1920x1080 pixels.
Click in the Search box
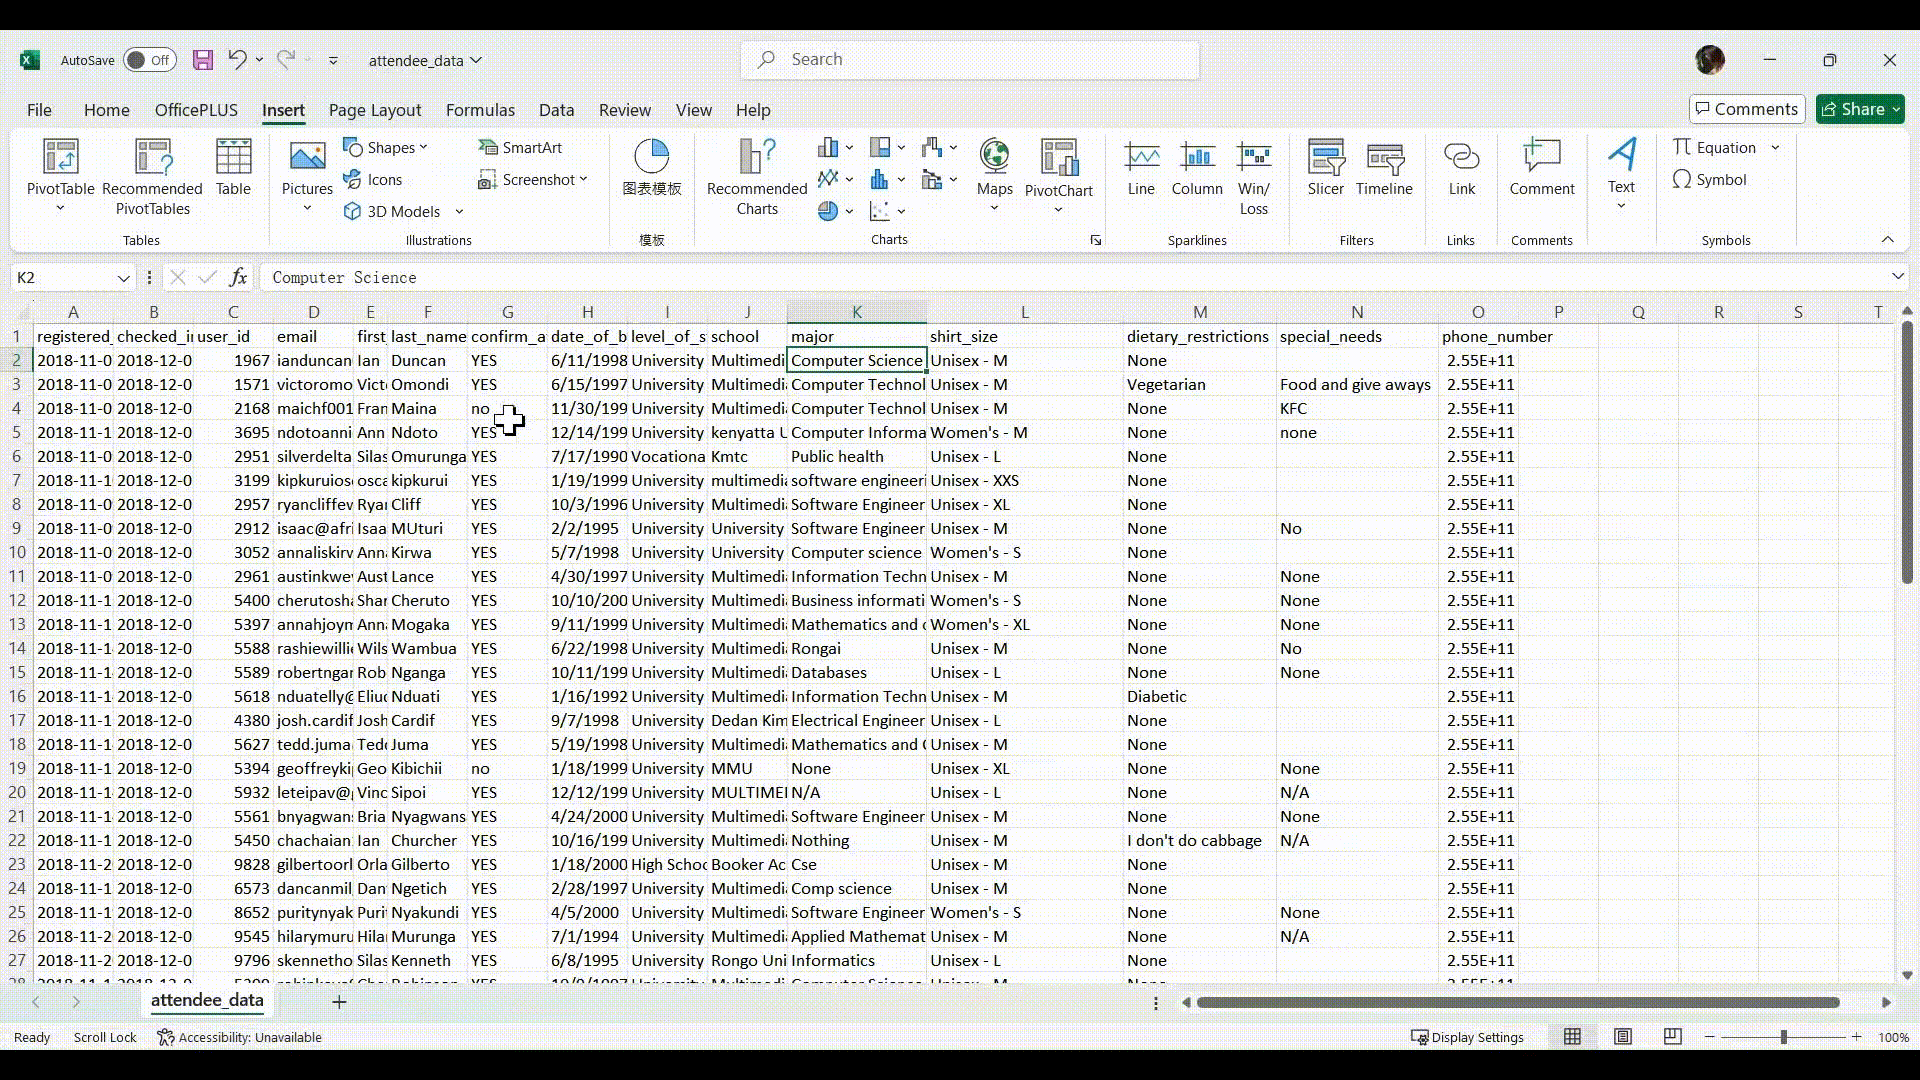point(970,60)
